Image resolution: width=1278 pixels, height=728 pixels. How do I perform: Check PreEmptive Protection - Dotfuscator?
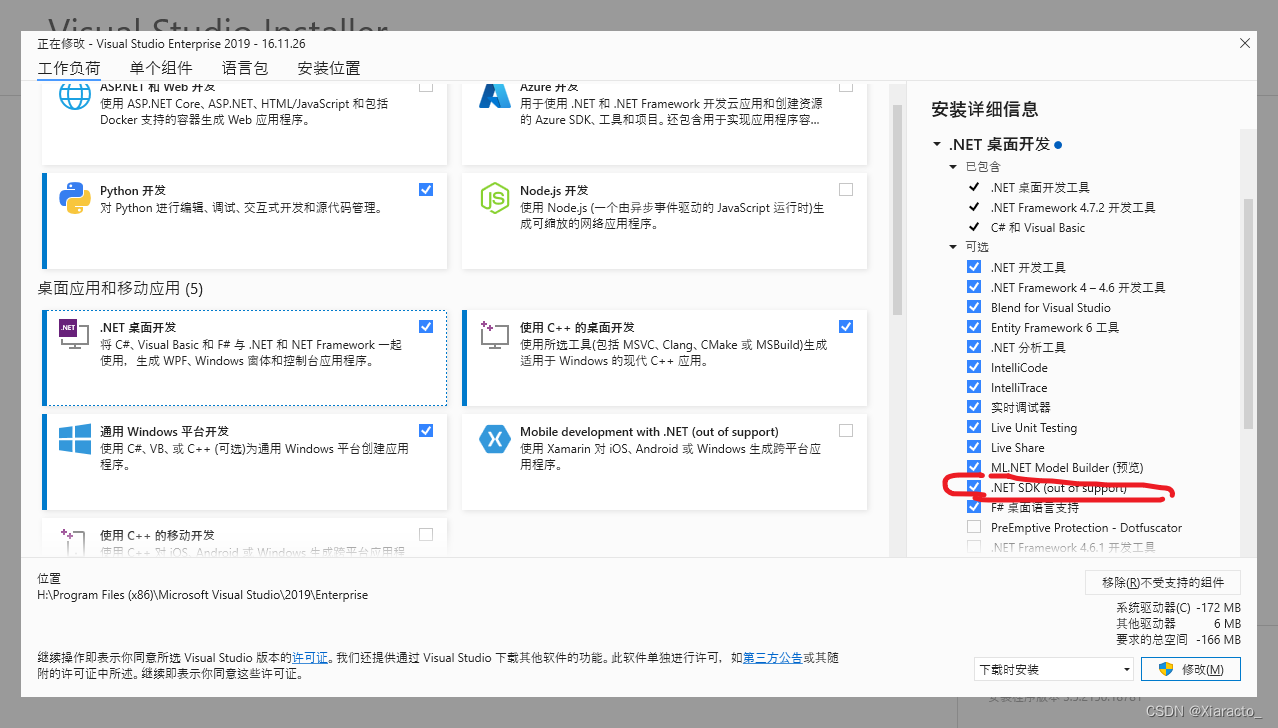point(973,527)
